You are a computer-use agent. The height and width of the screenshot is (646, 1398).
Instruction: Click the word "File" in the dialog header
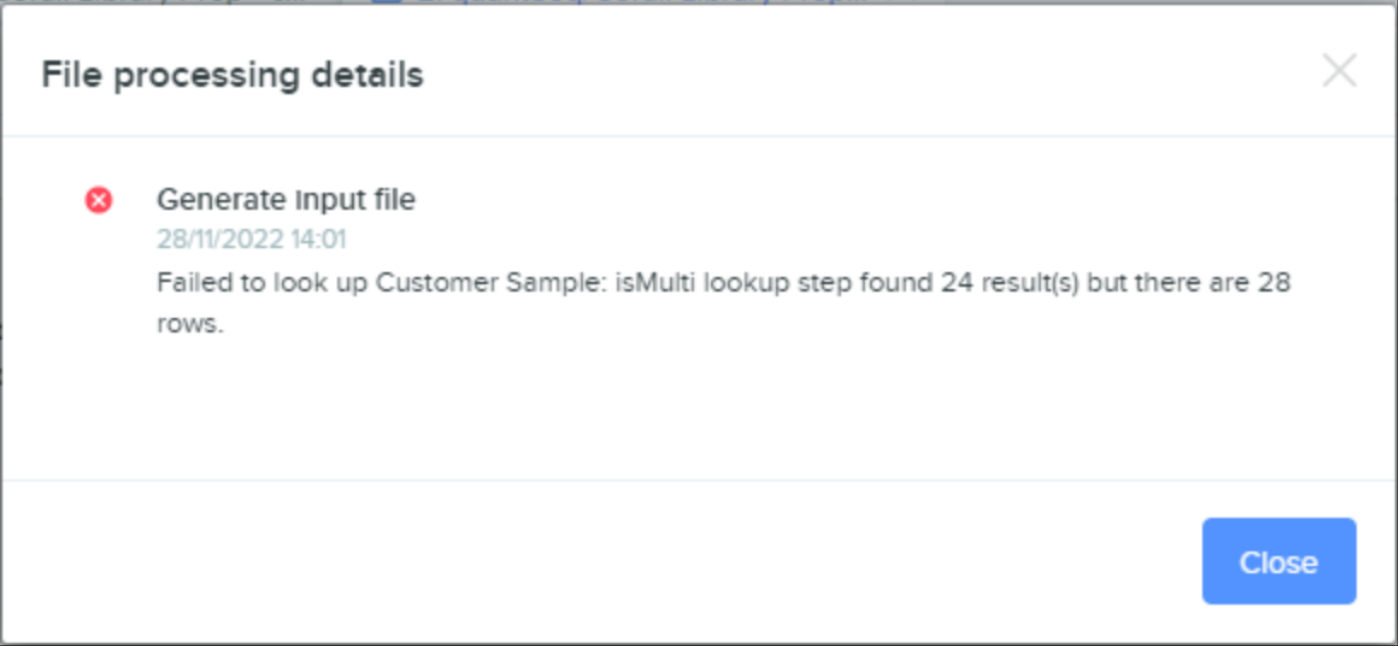71,75
